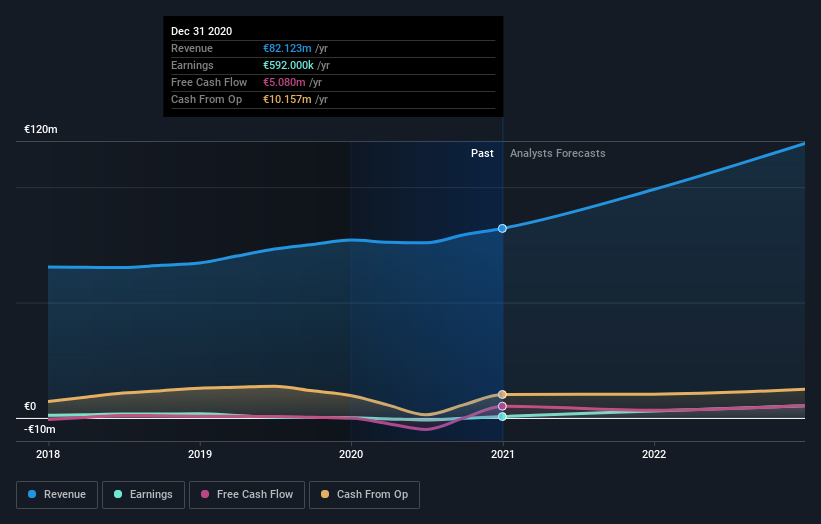The height and width of the screenshot is (524, 821).
Task: Click the Revenue row label in tooltip
Action: coord(192,48)
